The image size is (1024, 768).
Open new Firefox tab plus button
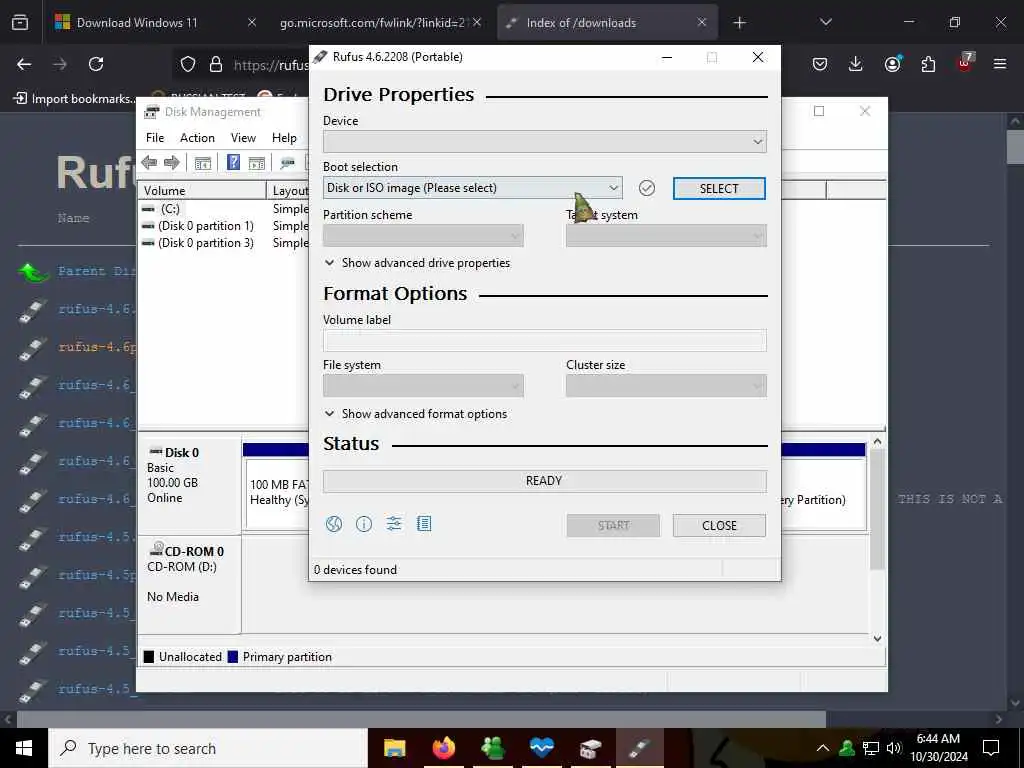[739, 23]
